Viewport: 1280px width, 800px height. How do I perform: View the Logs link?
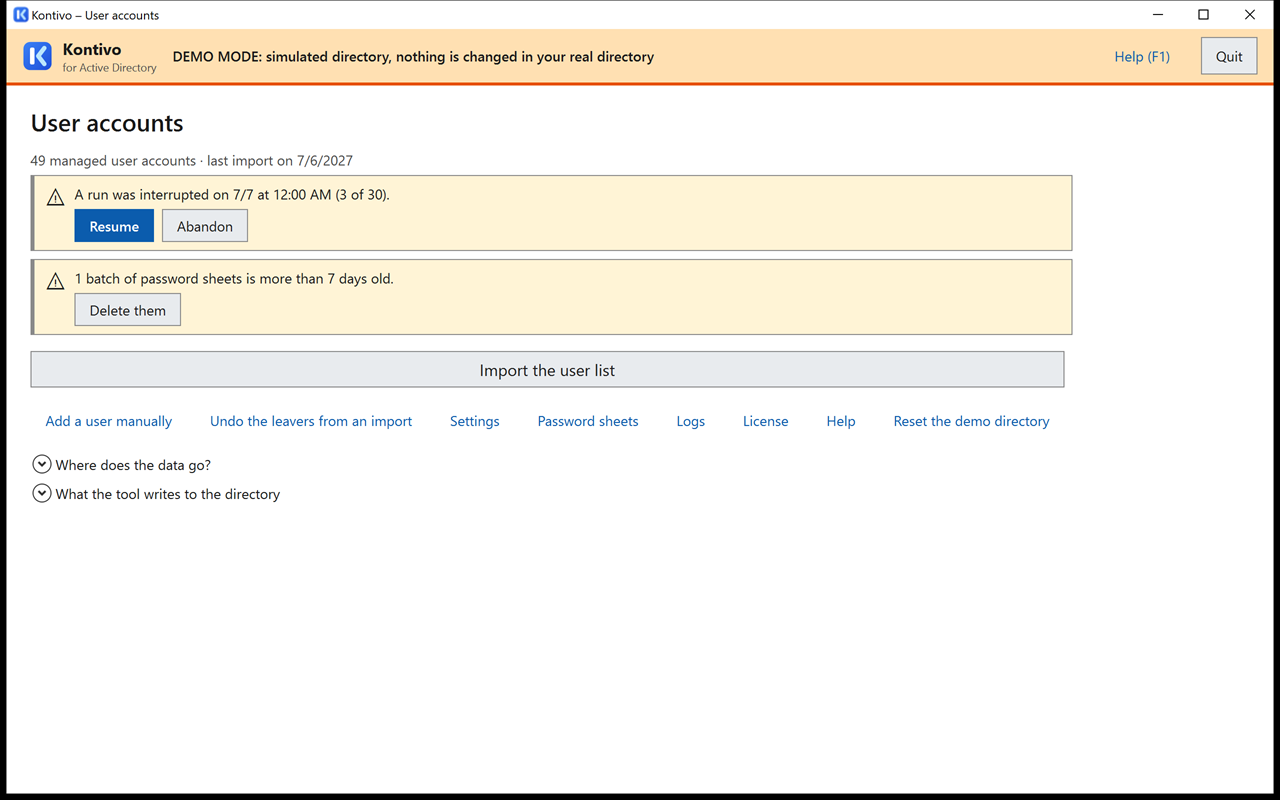tap(691, 421)
